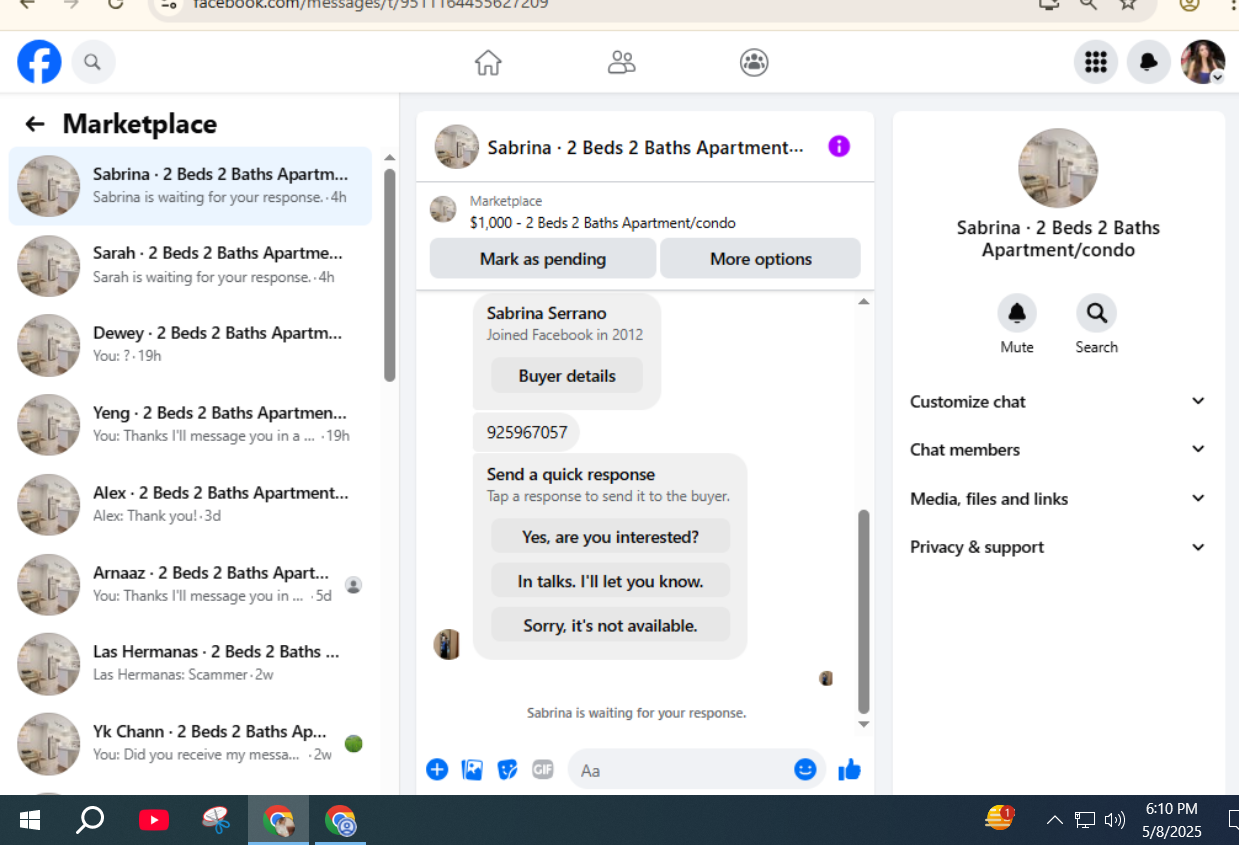The width and height of the screenshot is (1239, 845).
Task: Search in conversation magnifier icon
Action: pos(1096,314)
